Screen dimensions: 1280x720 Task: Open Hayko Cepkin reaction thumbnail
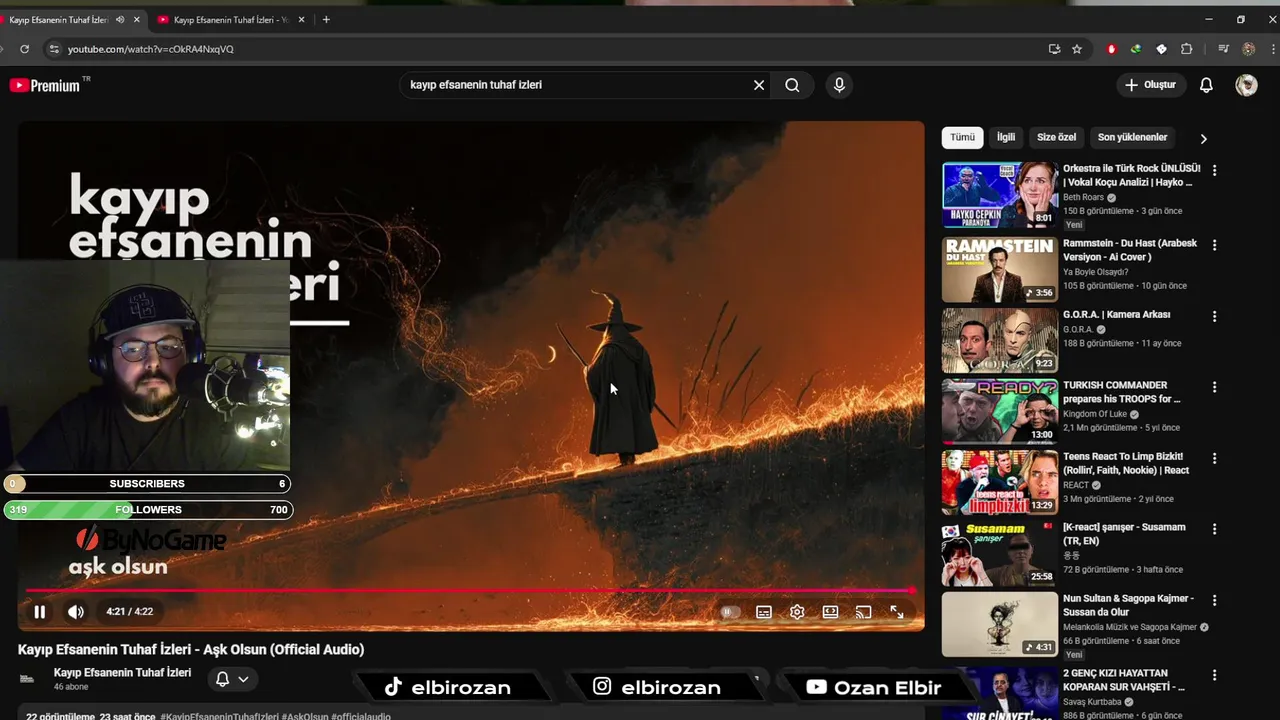point(999,195)
